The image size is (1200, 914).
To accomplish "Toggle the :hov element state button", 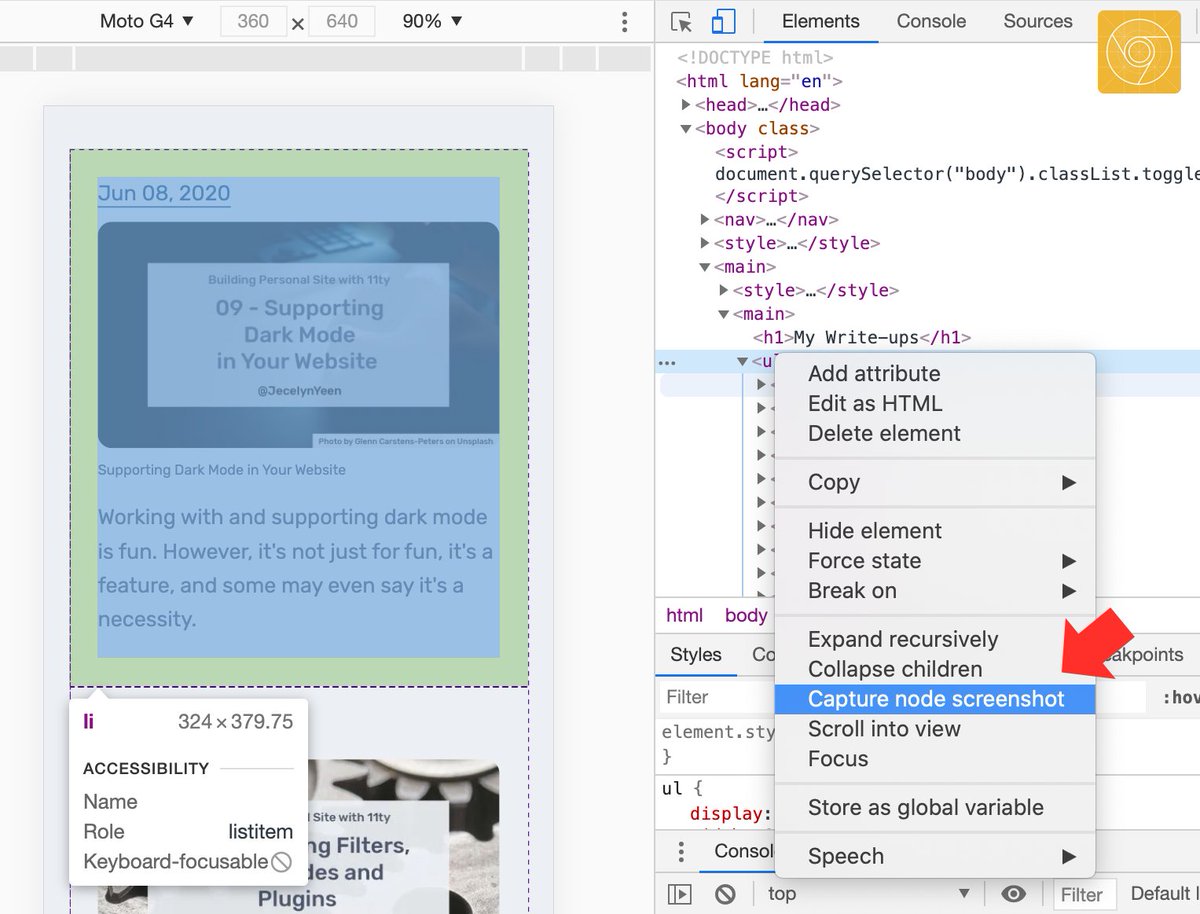I will (1181, 697).
